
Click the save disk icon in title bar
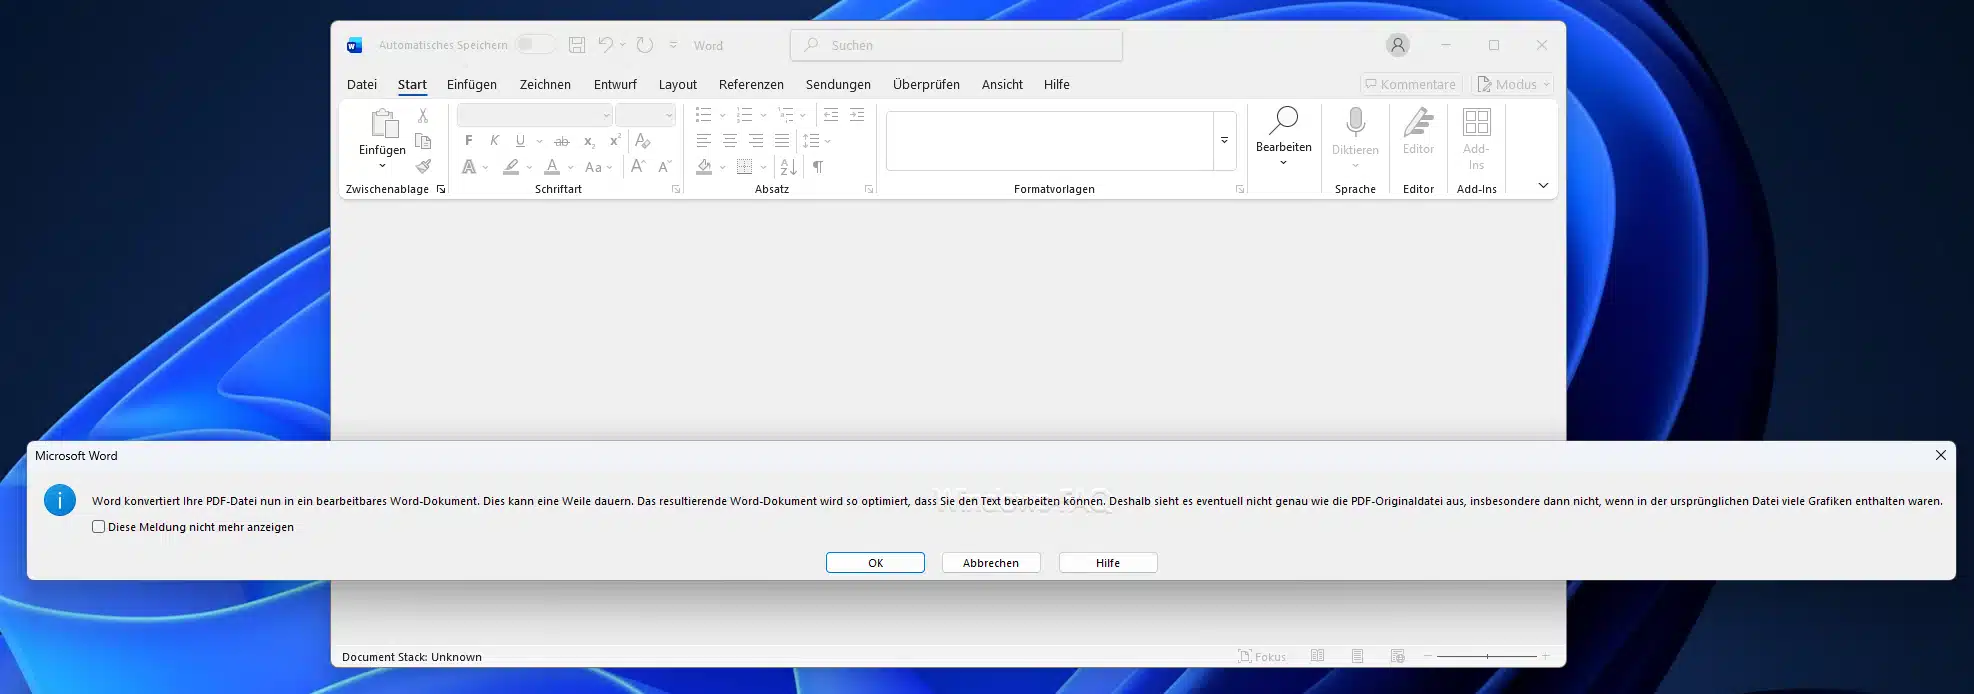point(577,45)
